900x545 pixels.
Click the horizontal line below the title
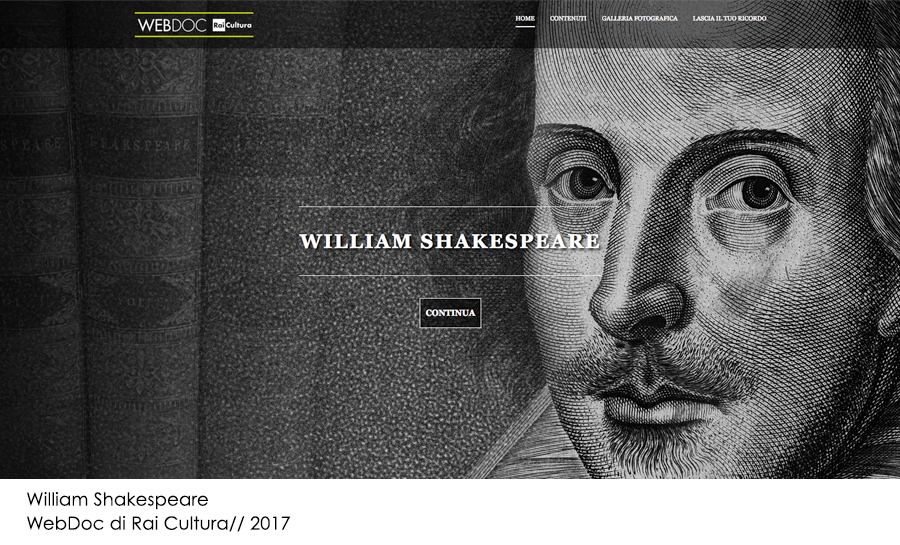pyautogui.click(x=450, y=275)
